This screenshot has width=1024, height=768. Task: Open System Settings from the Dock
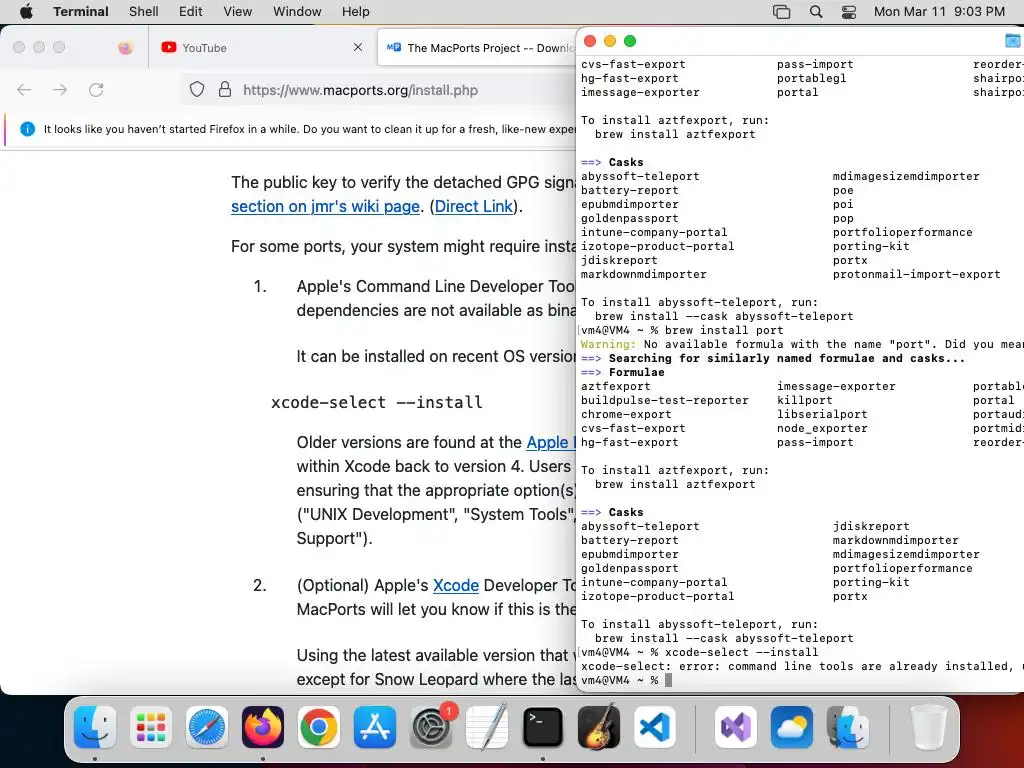(431, 727)
